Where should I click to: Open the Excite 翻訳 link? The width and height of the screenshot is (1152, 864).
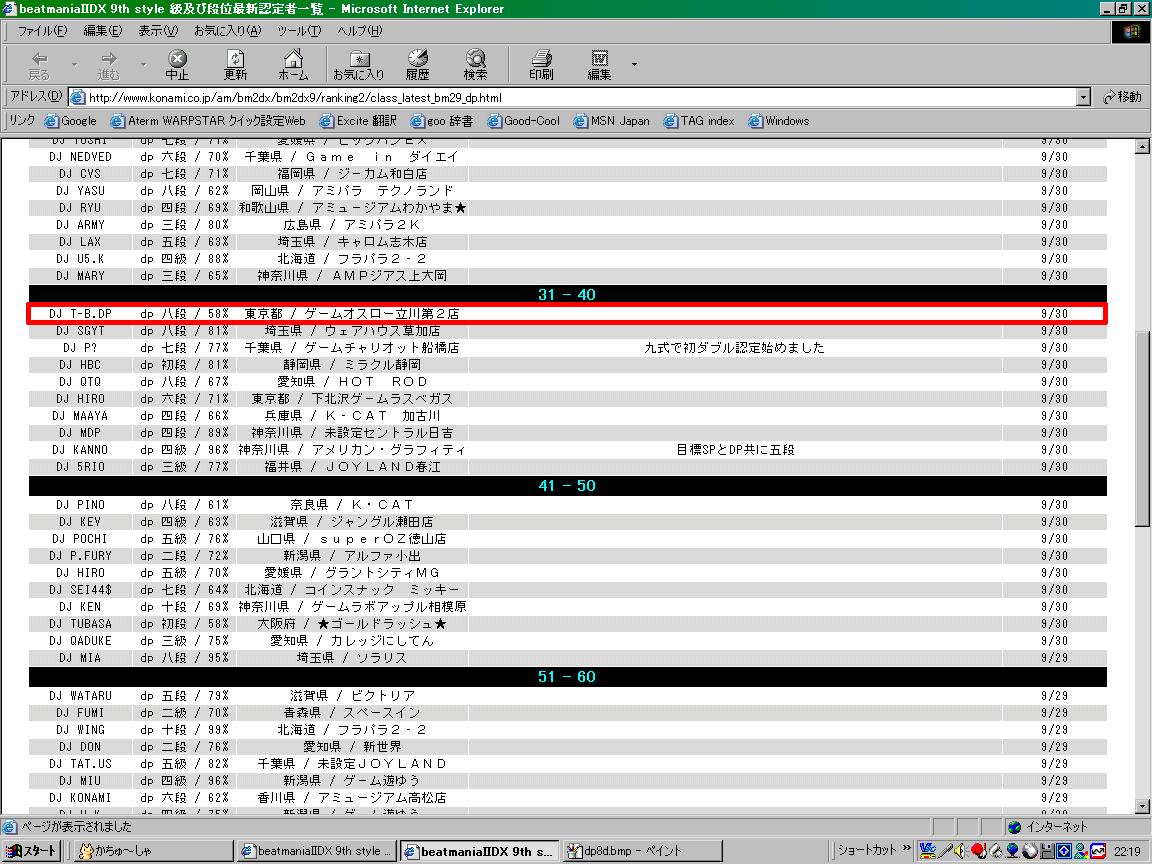pyautogui.click(x=358, y=120)
